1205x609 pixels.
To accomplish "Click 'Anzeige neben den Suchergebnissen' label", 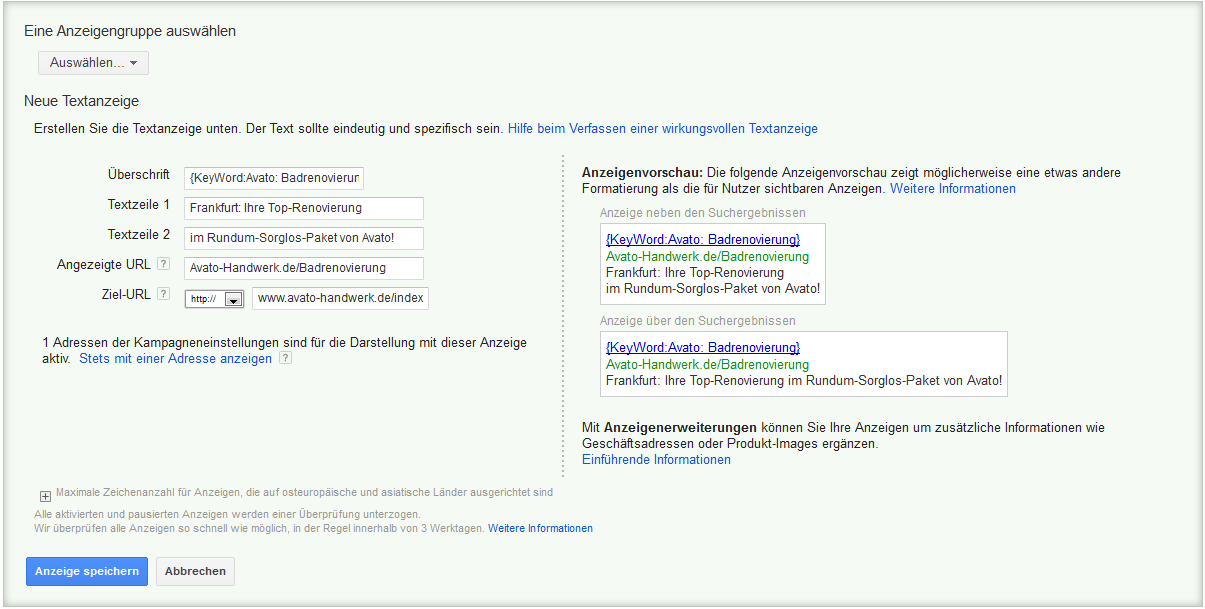I will (703, 213).
